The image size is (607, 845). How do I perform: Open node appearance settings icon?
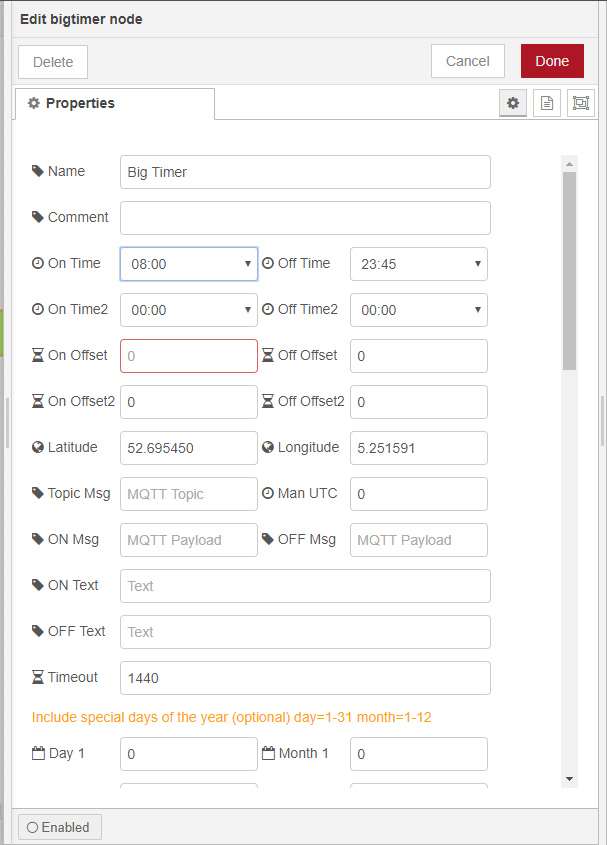point(580,103)
